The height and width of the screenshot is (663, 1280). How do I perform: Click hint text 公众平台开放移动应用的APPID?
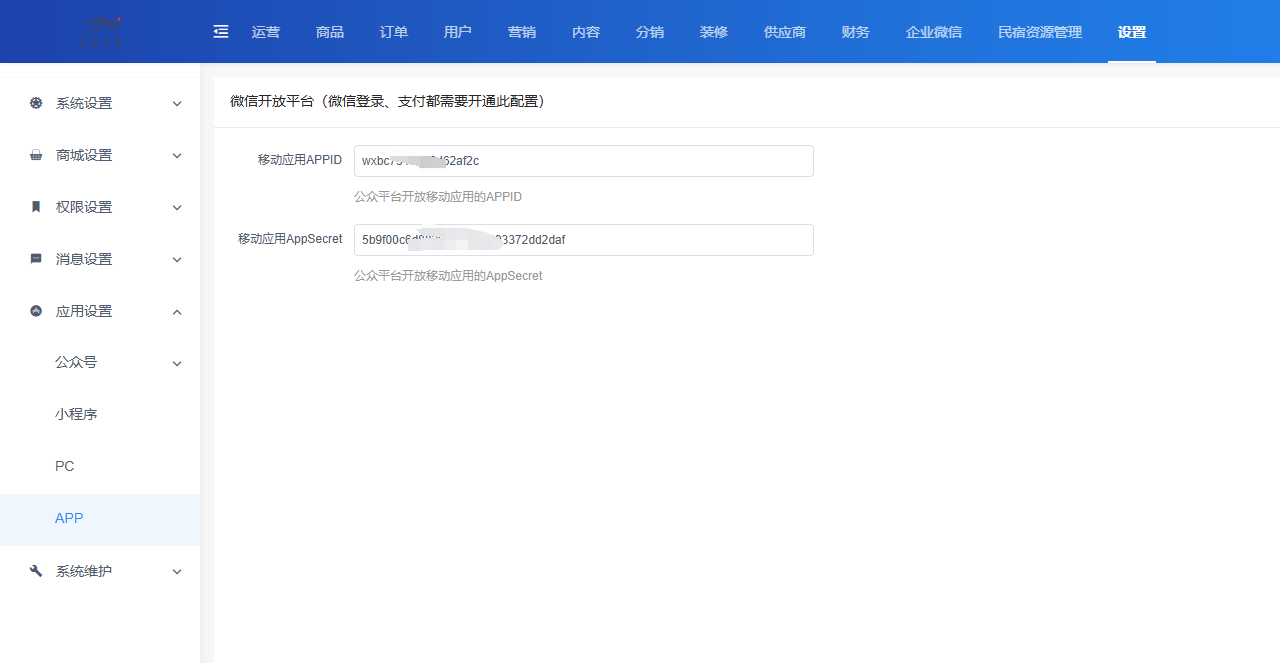[x=438, y=197]
